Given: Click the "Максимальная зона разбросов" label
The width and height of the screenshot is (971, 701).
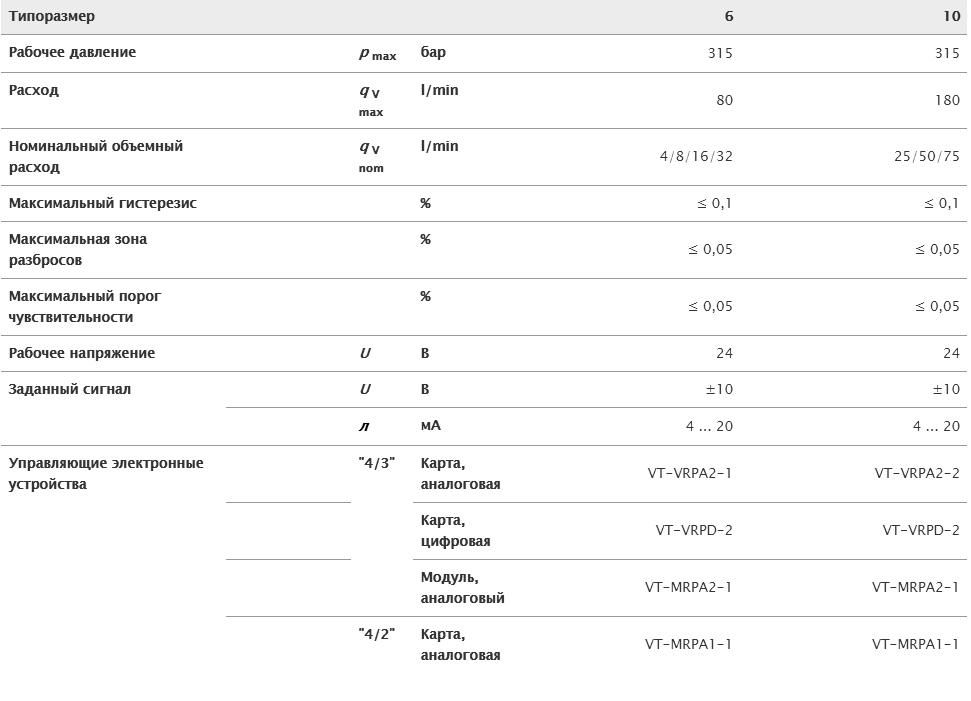Looking at the screenshot, I should click(x=78, y=249).
